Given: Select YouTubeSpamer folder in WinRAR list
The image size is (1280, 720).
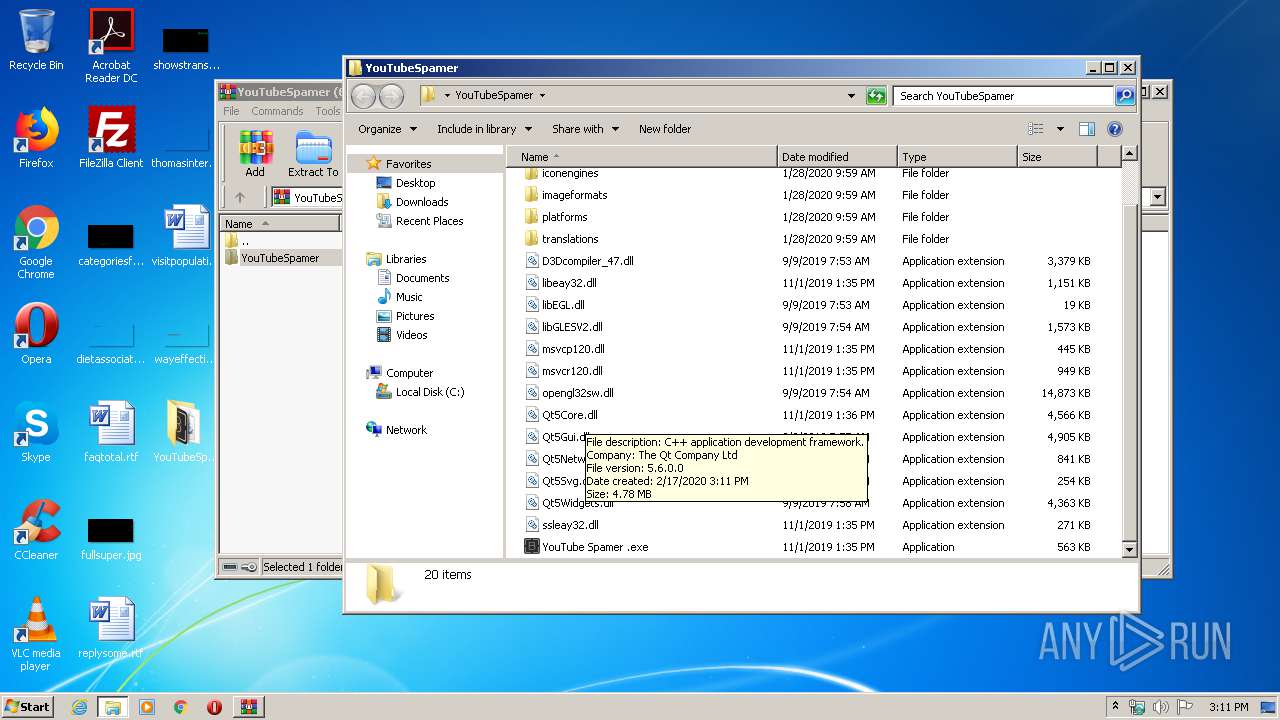Looking at the screenshot, I should [x=279, y=258].
